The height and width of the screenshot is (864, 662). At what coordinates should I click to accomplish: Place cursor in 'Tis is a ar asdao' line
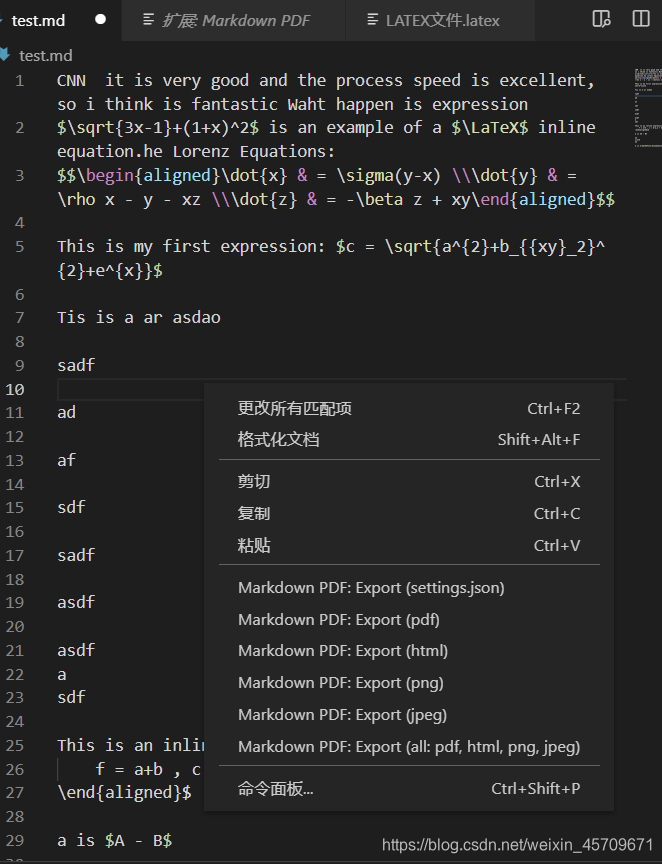(139, 317)
